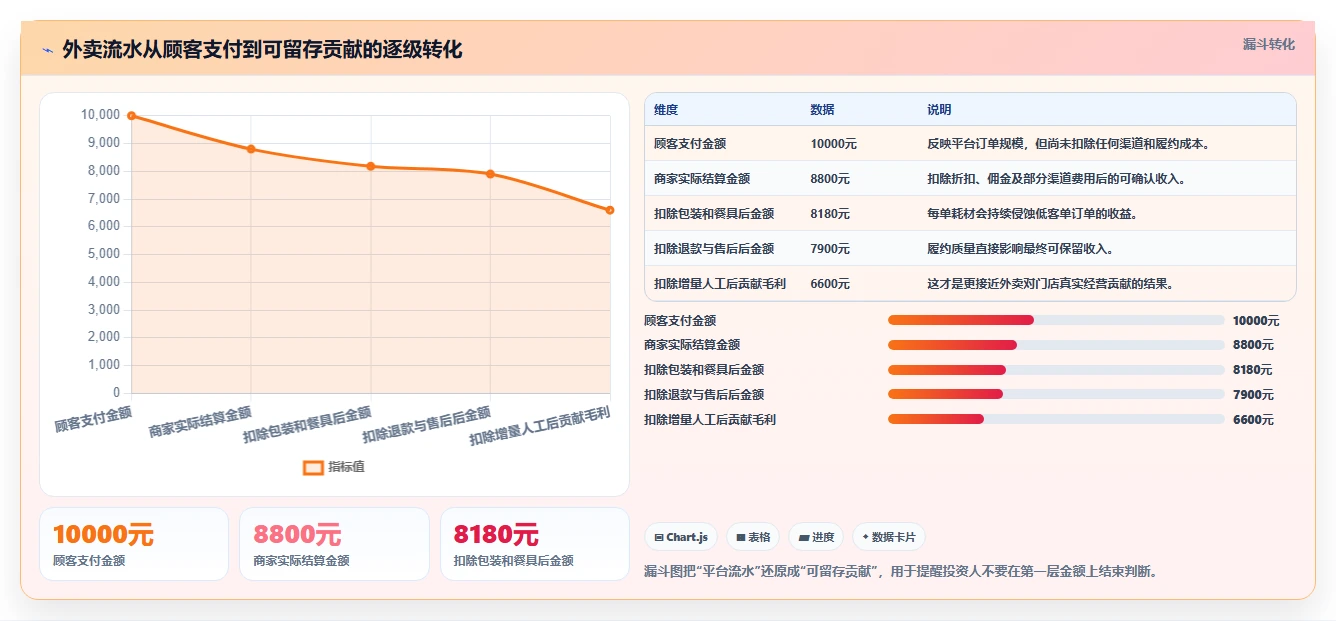Click the header title 外卖流水从顾客支付到可留存贡献的逐级转化
Screen dimensions: 1336x621
262,50
